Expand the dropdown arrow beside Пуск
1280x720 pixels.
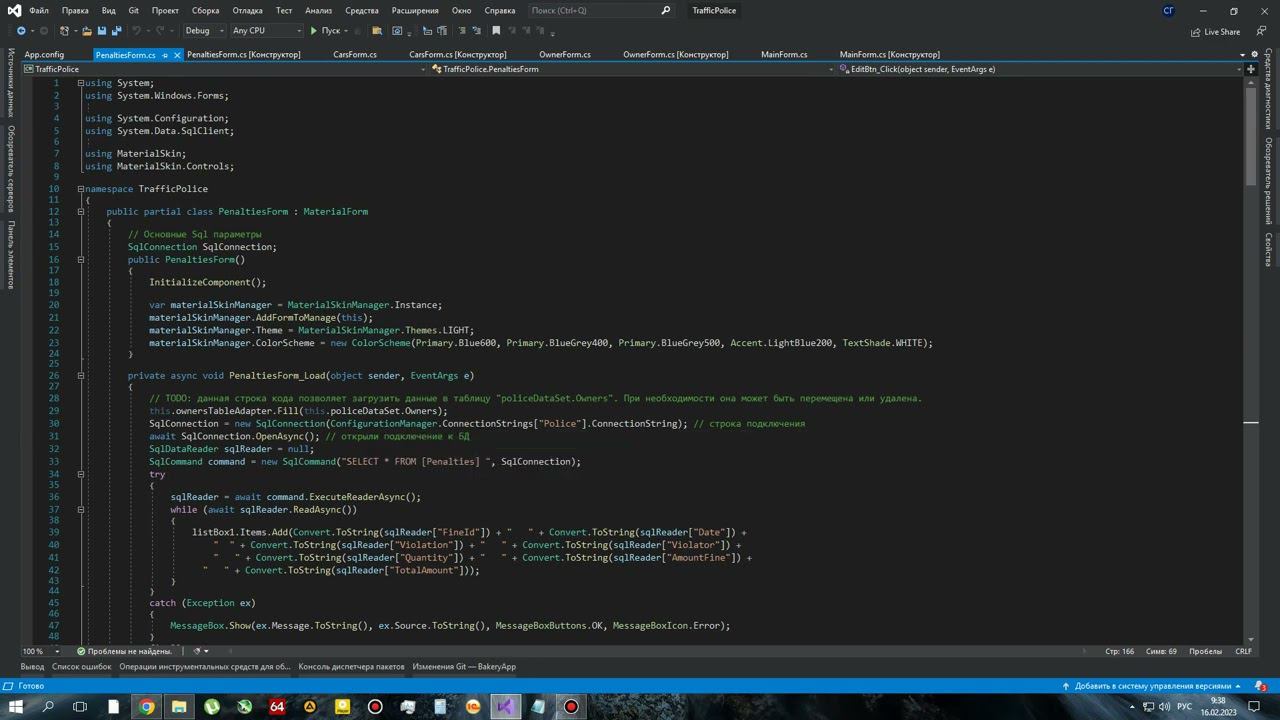coord(348,31)
